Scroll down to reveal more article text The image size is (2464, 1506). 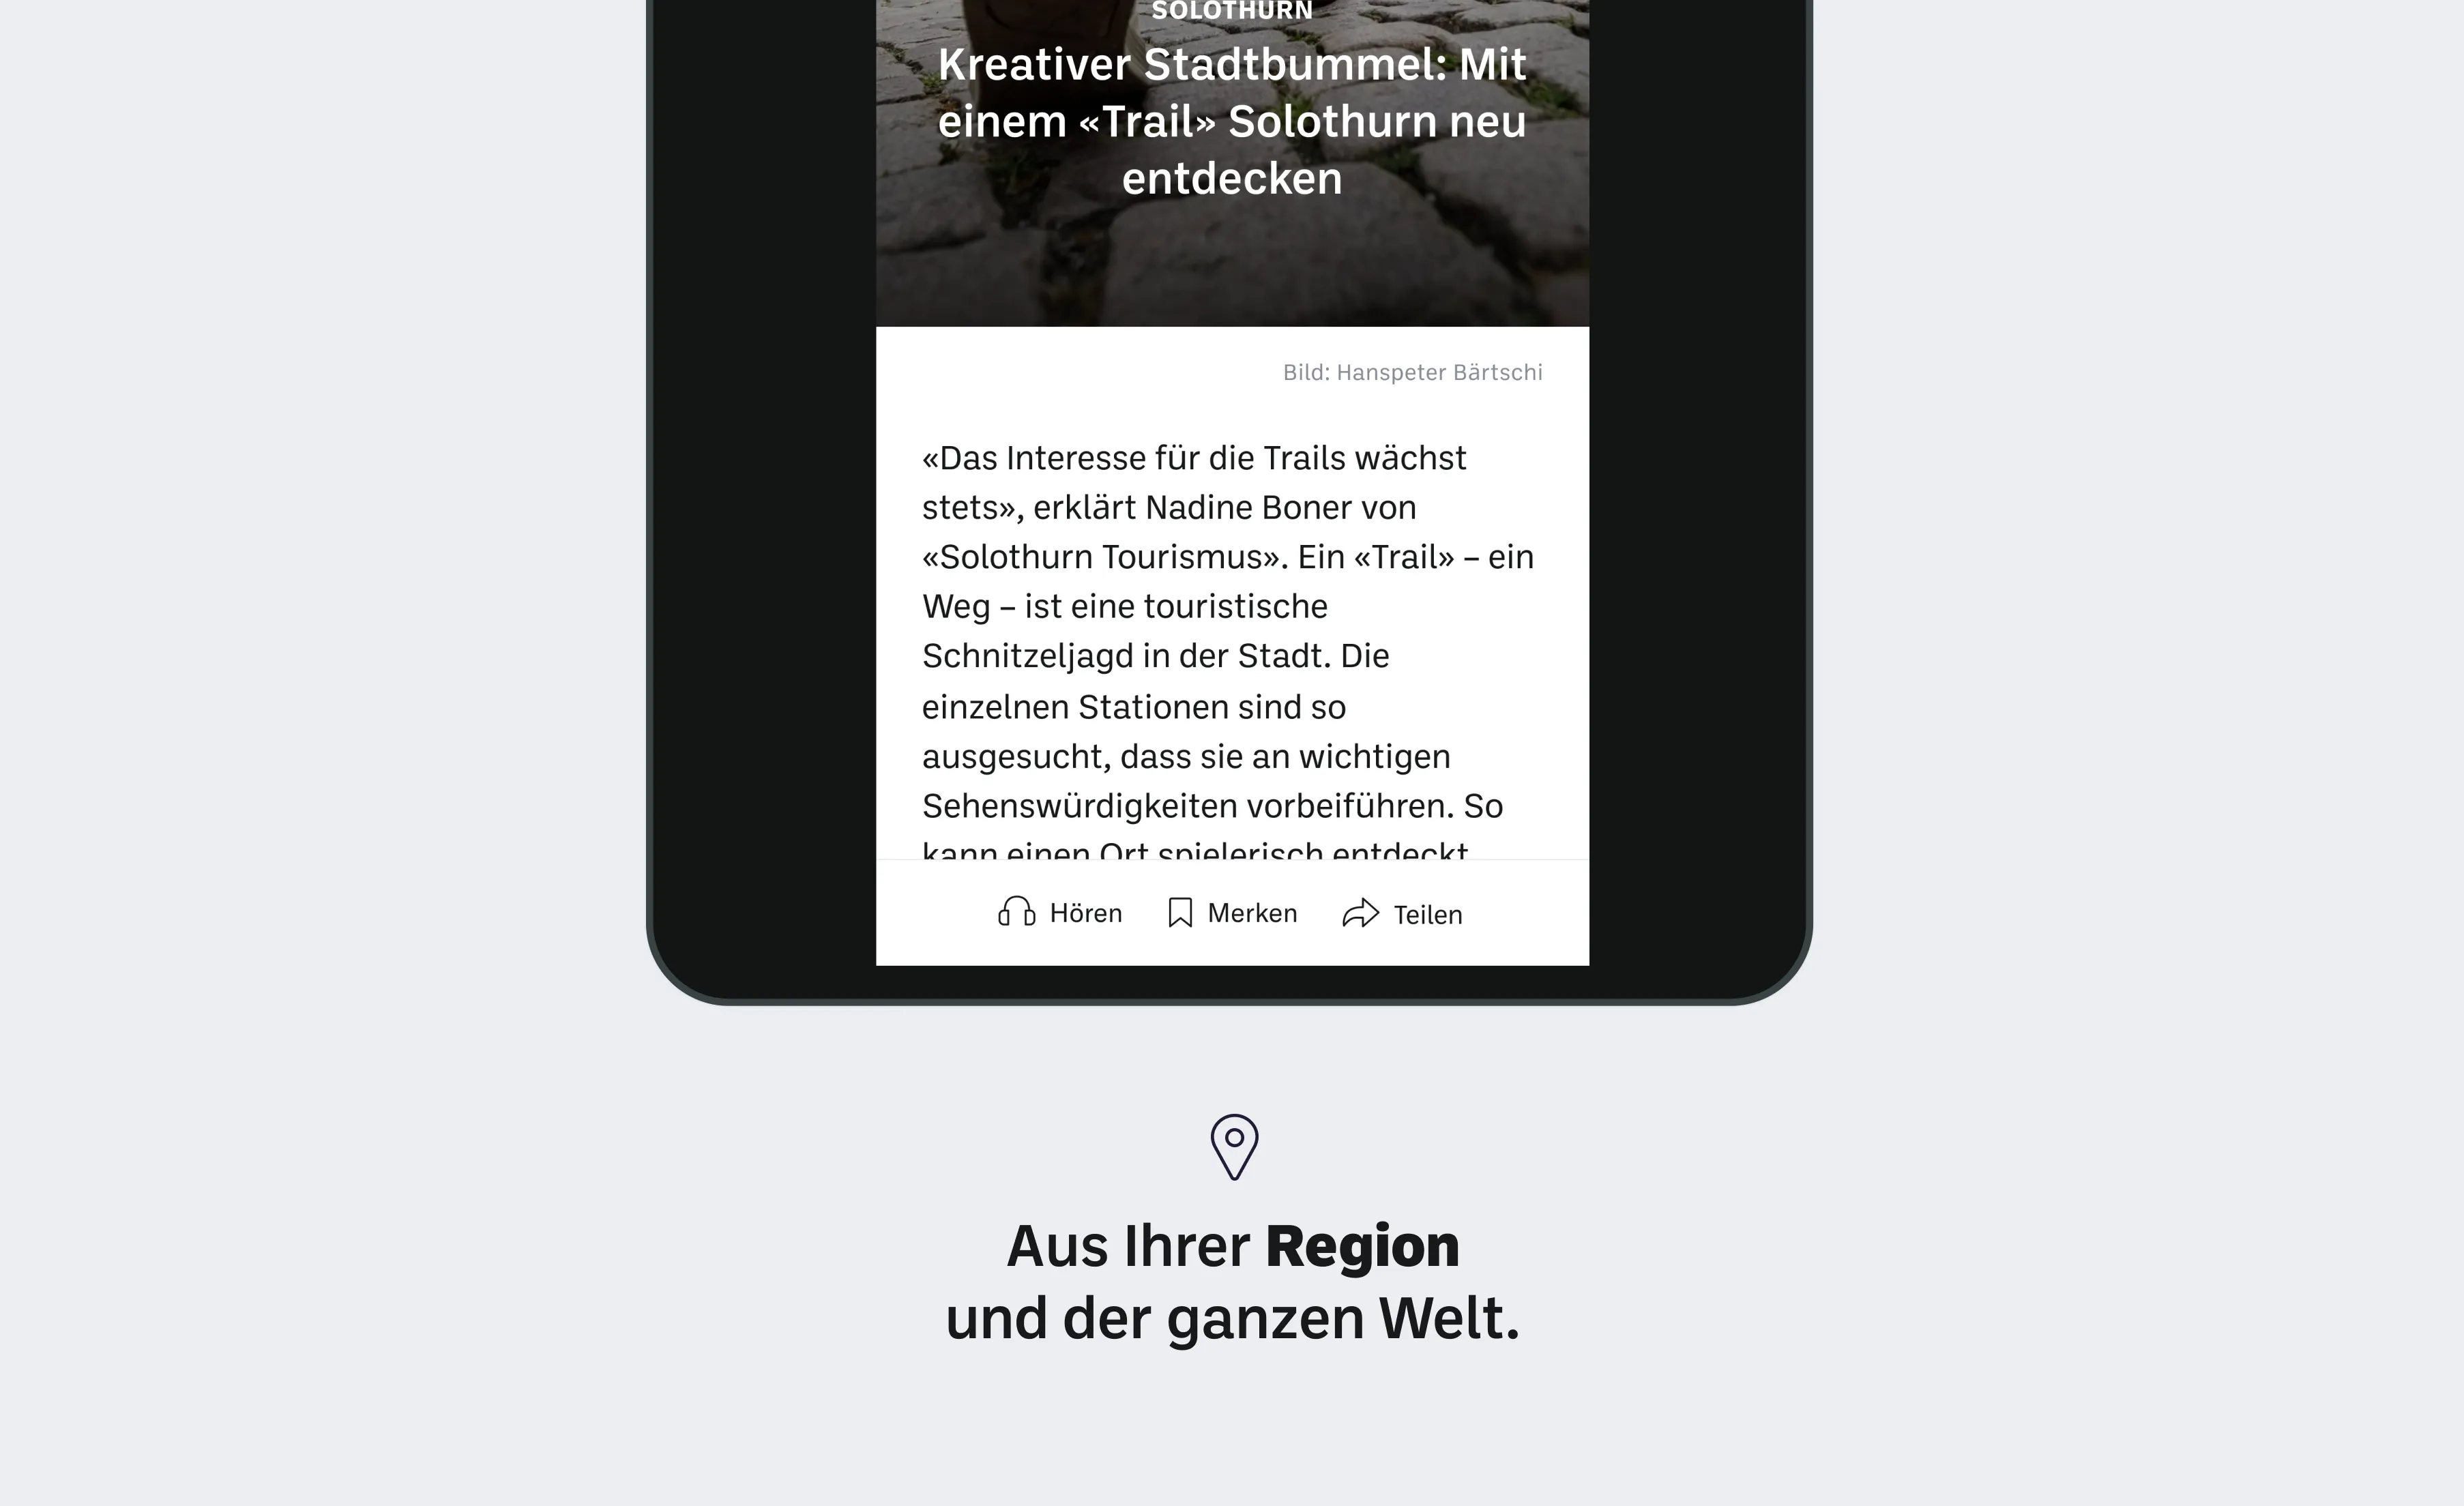(1232, 651)
